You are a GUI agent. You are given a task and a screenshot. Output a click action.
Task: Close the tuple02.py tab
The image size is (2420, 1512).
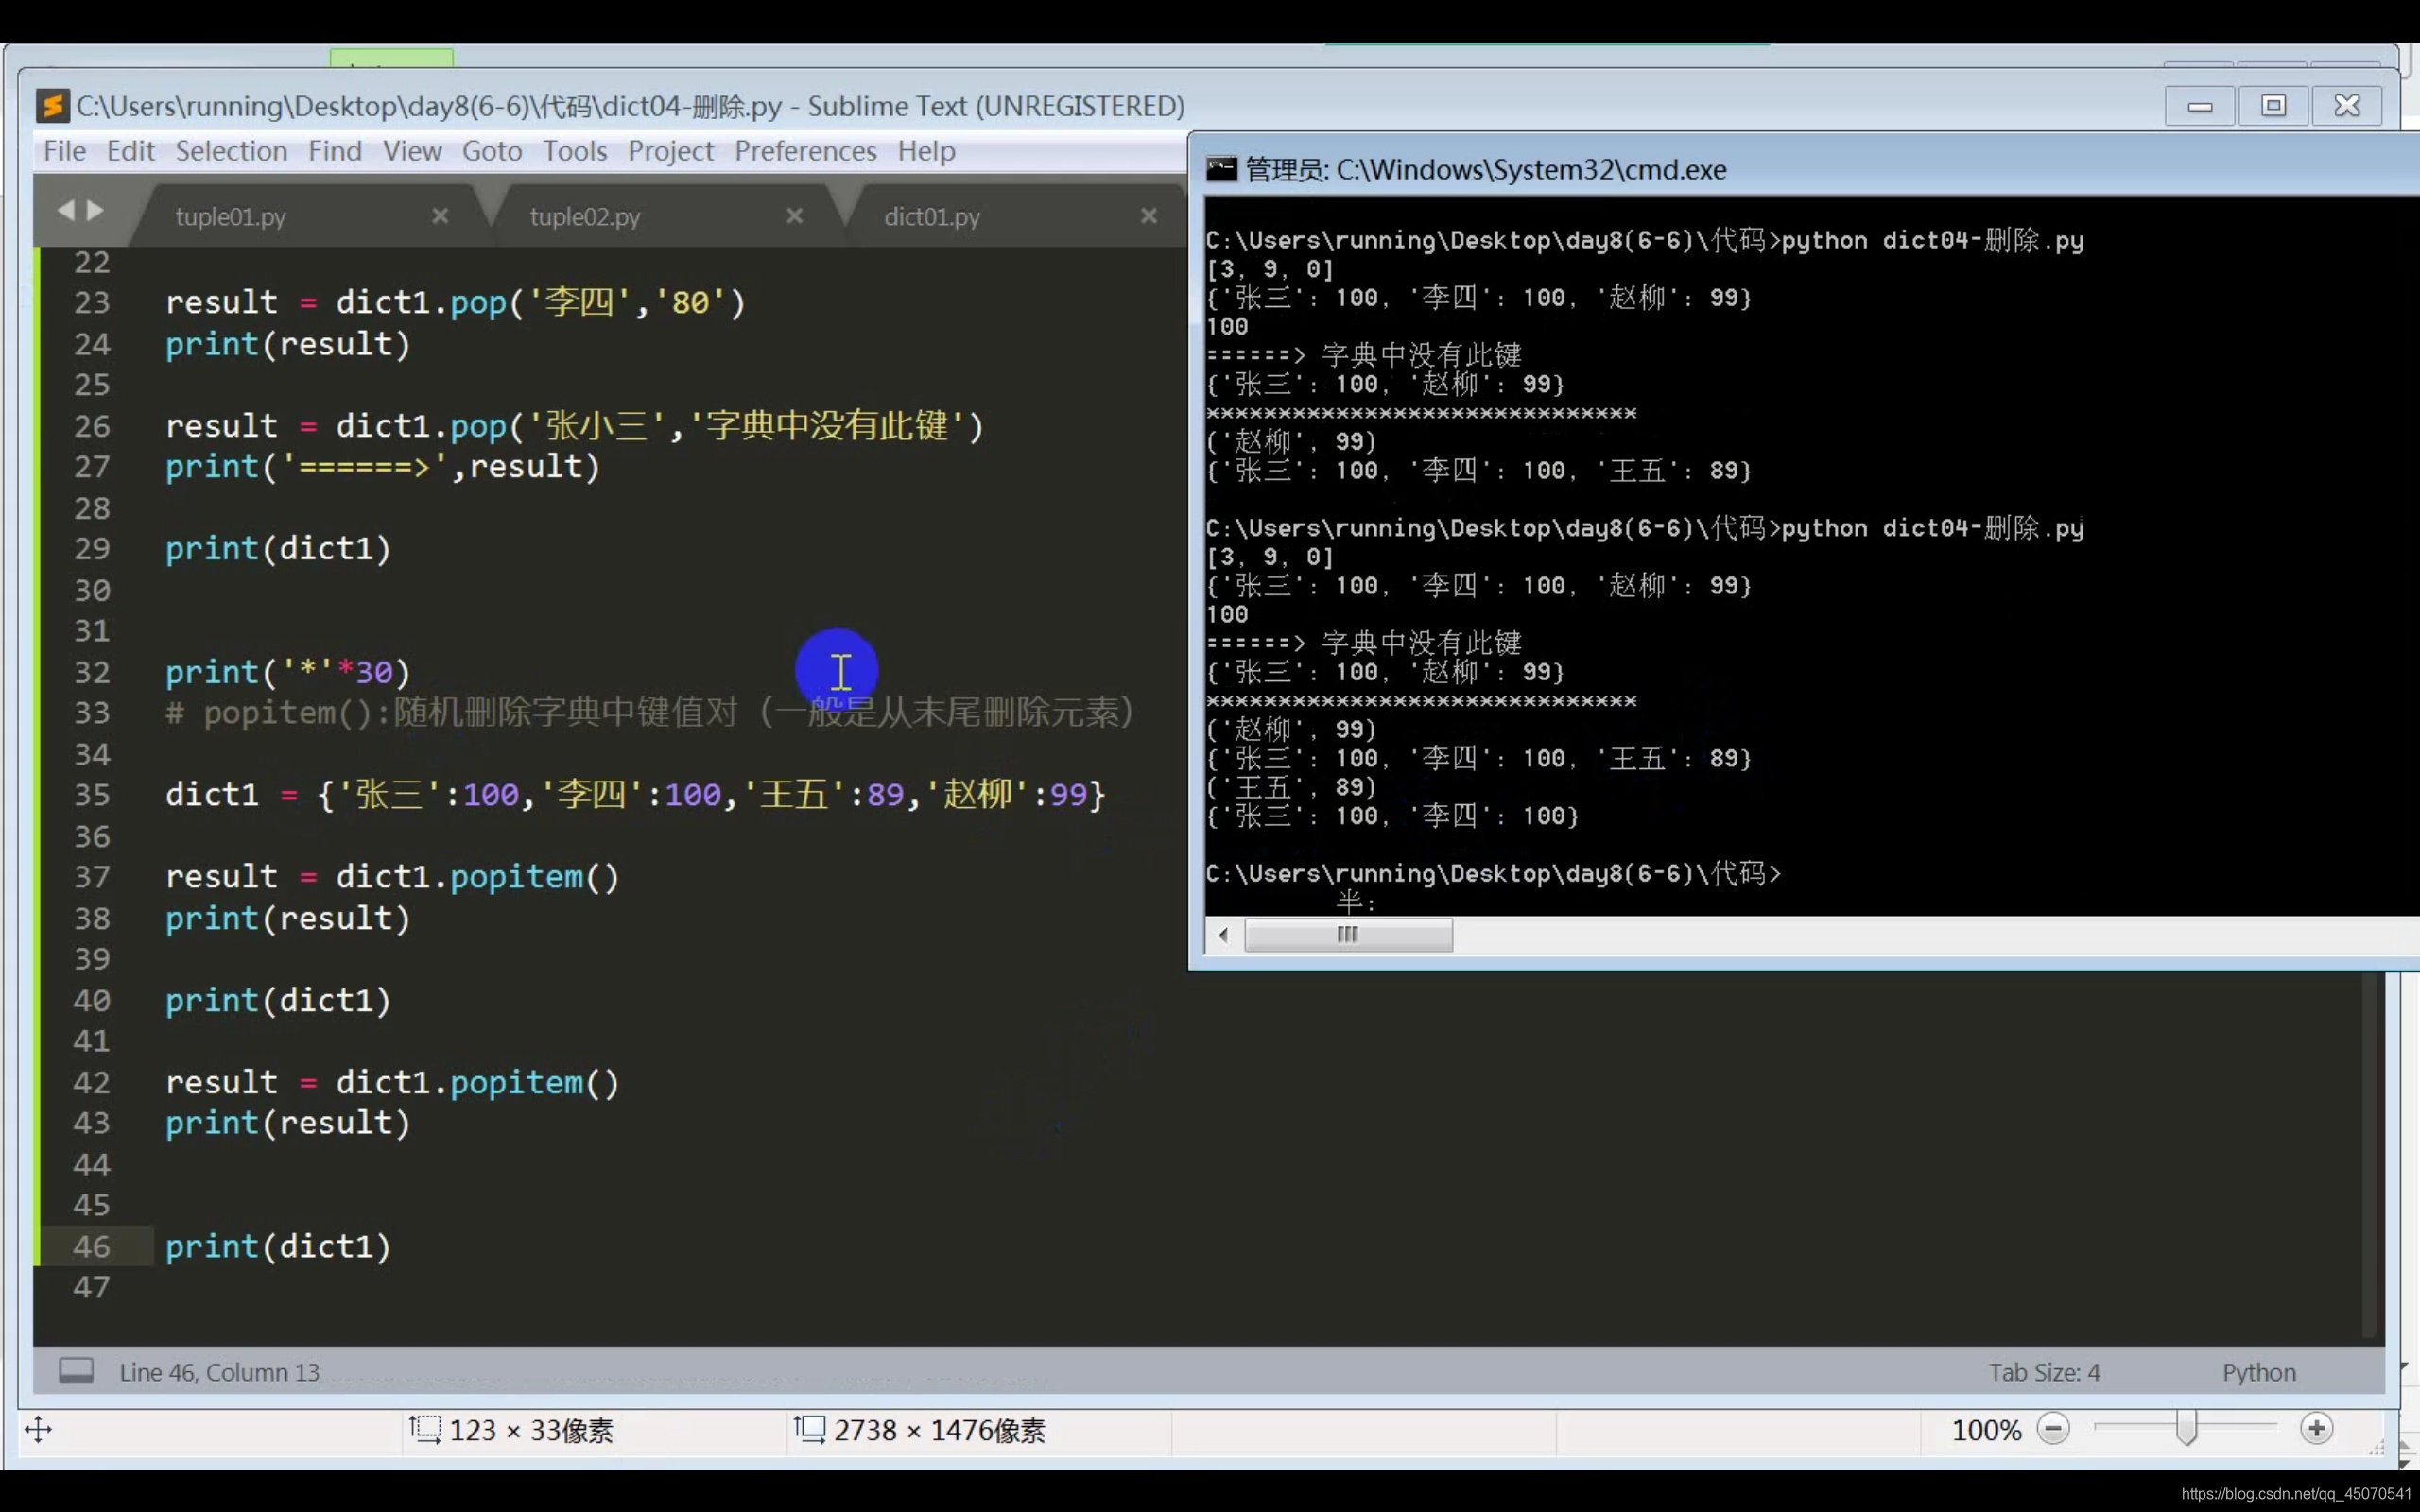794,216
